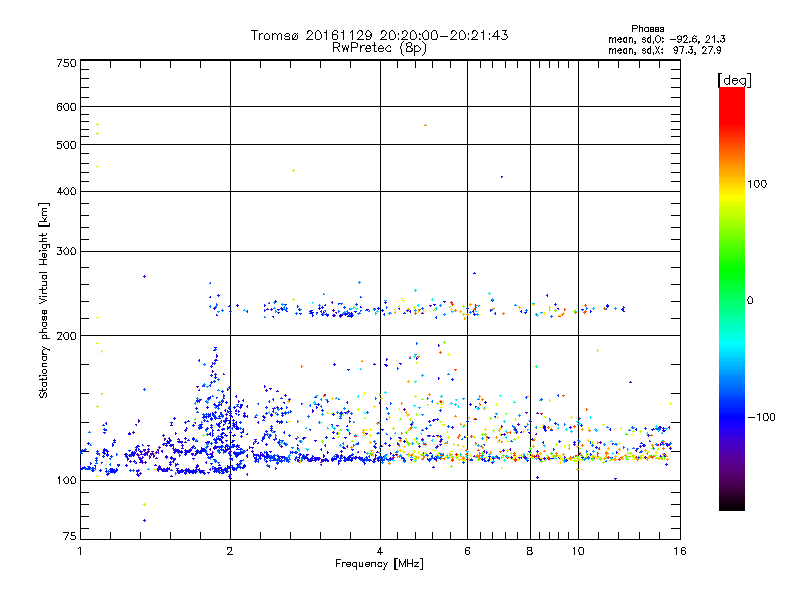Image resolution: width=800 pixels, height=600 pixels.
Task: Click the '300' y-axis tick label
Action: click(66, 251)
